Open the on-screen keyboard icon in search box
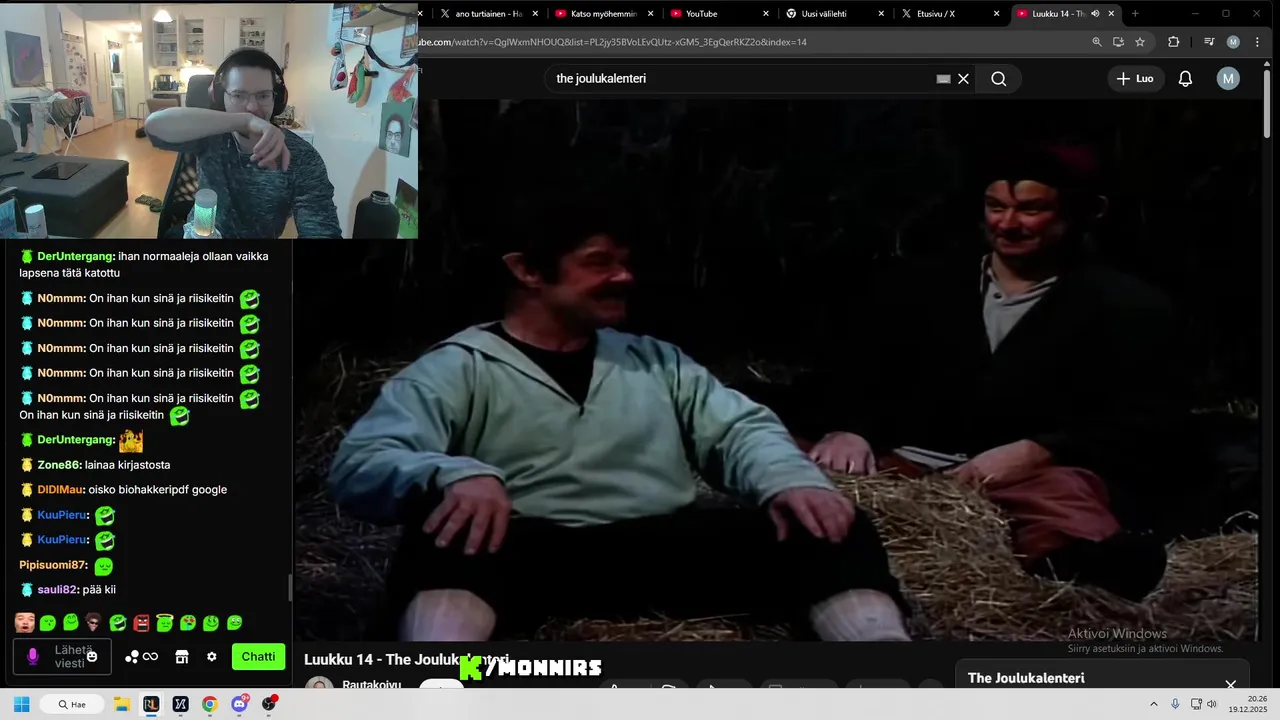The image size is (1280, 720). click(x=943, y=79)
